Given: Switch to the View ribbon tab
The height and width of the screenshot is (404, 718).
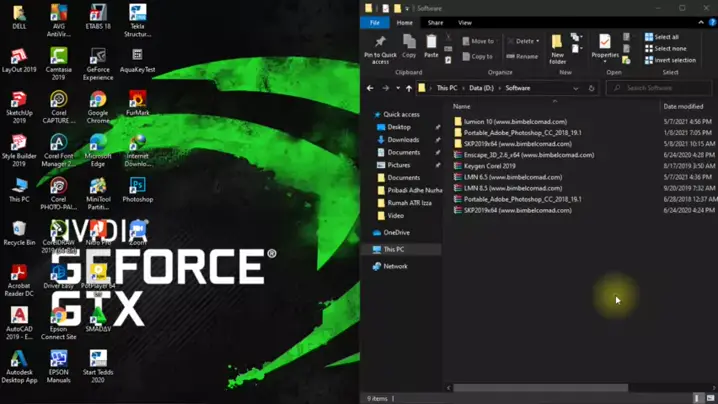Looking at the screenshot, I should pos(465,22).
